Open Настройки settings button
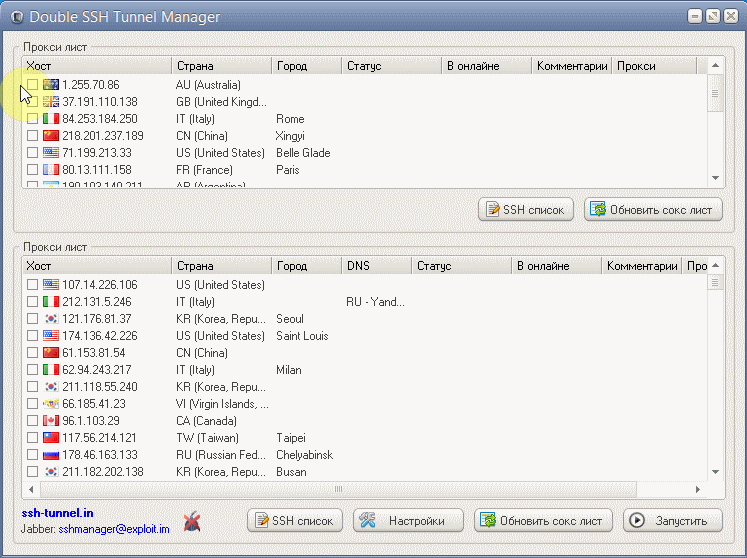The image size is (747, 558). pyautogui.click(x=408, y=521)
